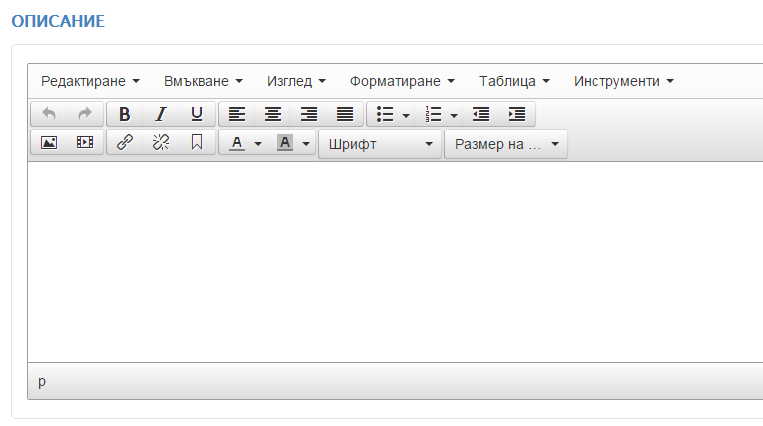The width and height of the screenshot is (763, 426).
Task: Toggle underline formatting
Action: point(197,114)
